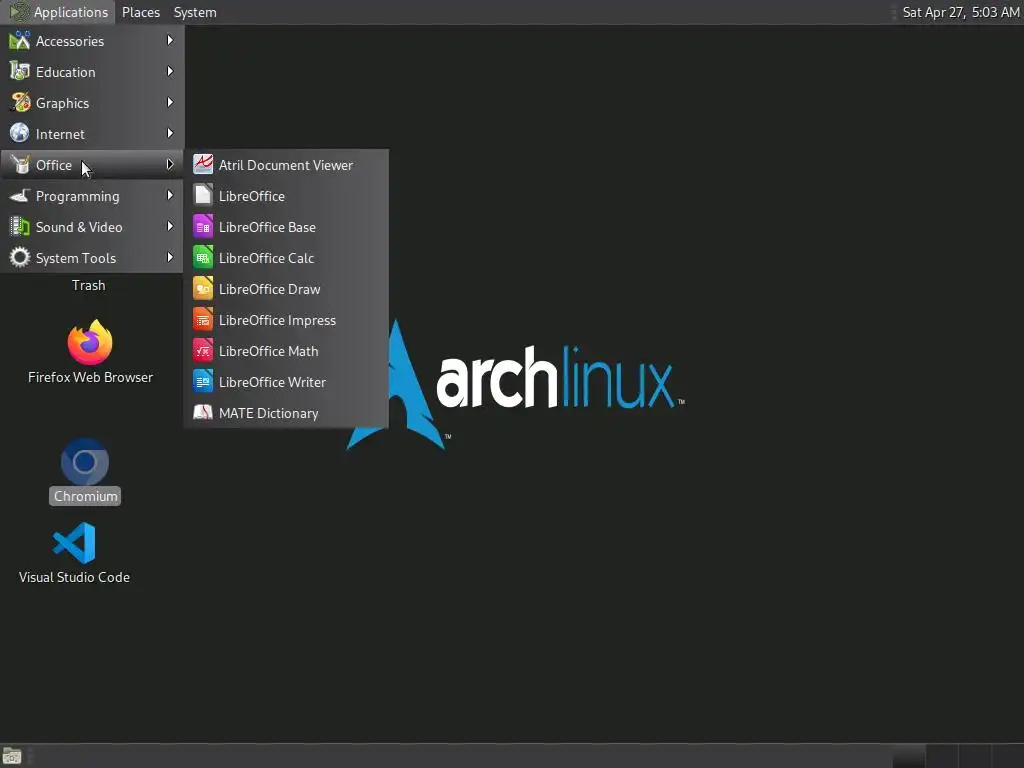Image resolution: width=1024 pixels, height=768 pixels.
Task: Expand the Education submenu arrow
Action: 170,71
